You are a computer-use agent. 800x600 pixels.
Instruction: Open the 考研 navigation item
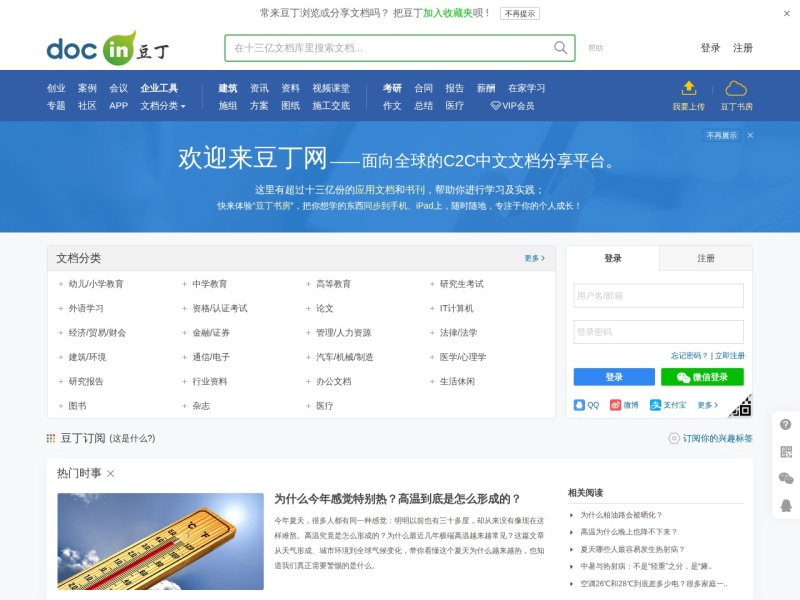pyautogui.click(x=392, y=88)
